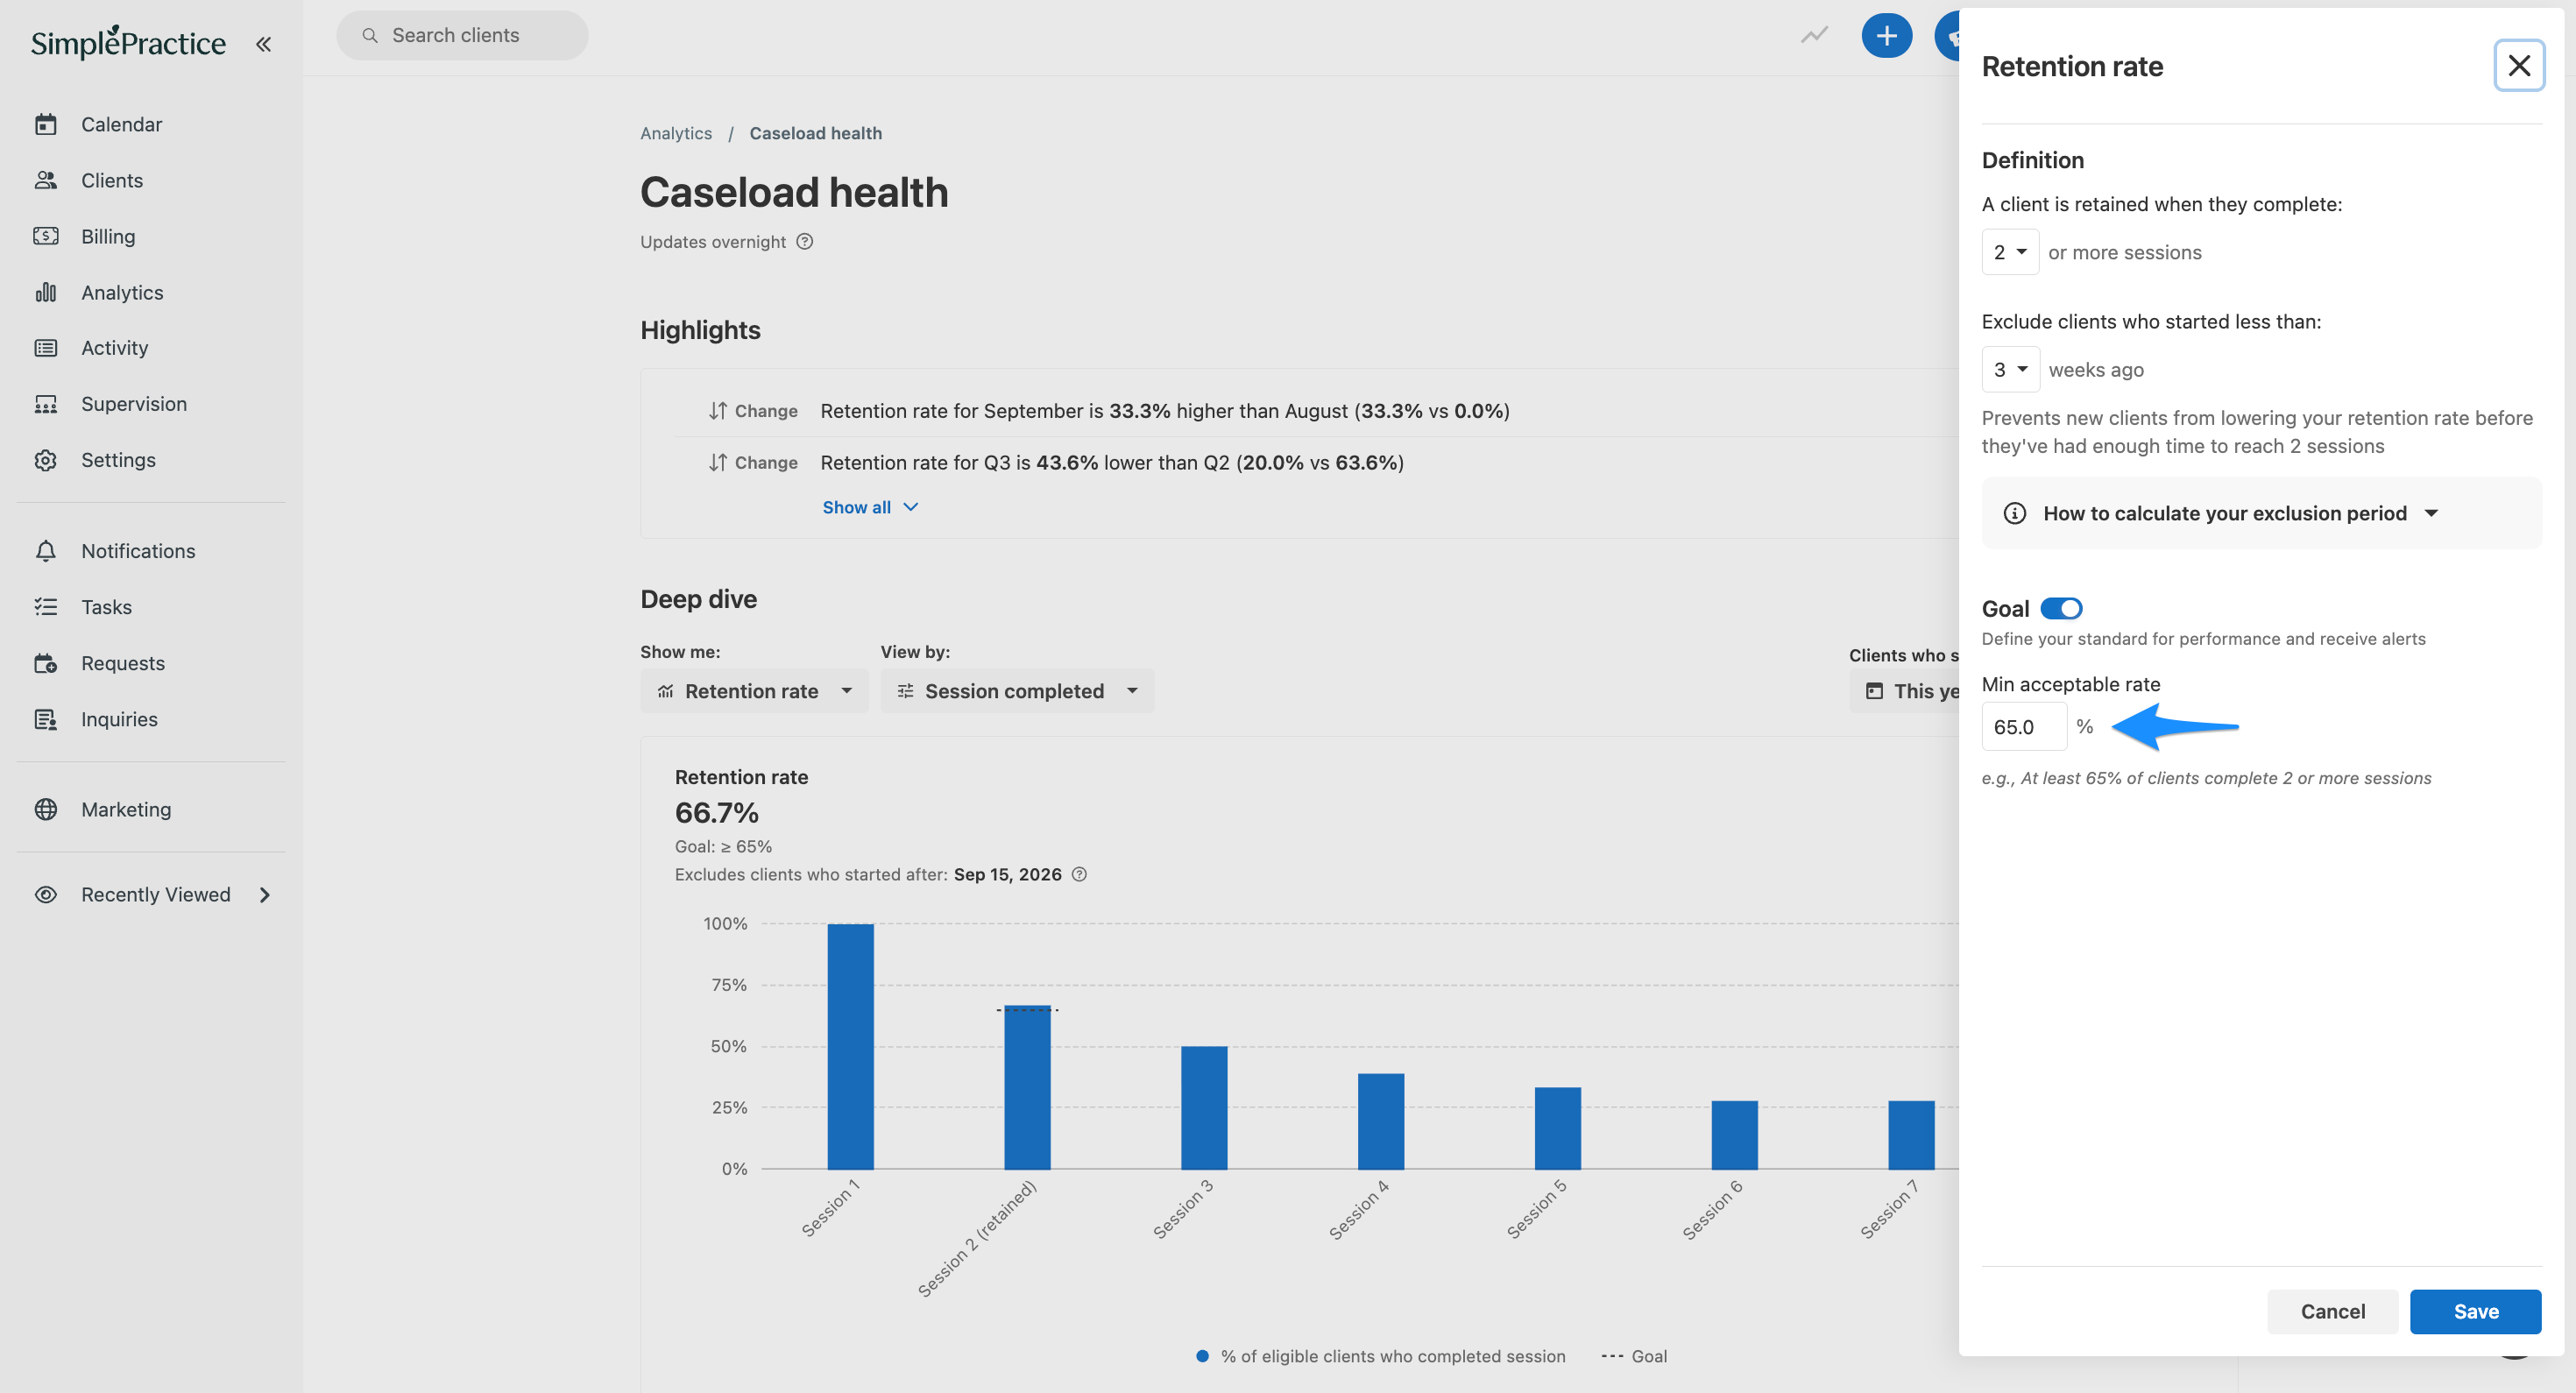This screenshot has width=2576, height=1393.
Task: Click the Settings gear icon
Action: click(x=46, y=460)
